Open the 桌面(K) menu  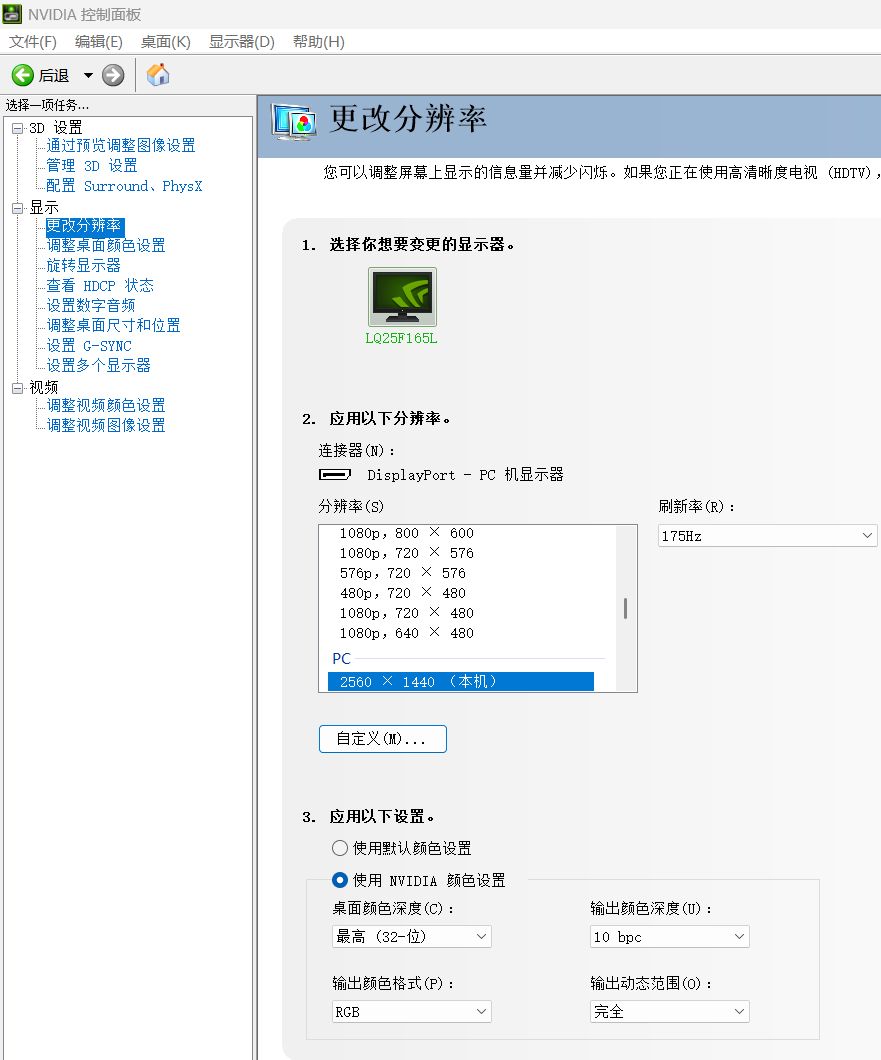[166, 42]
